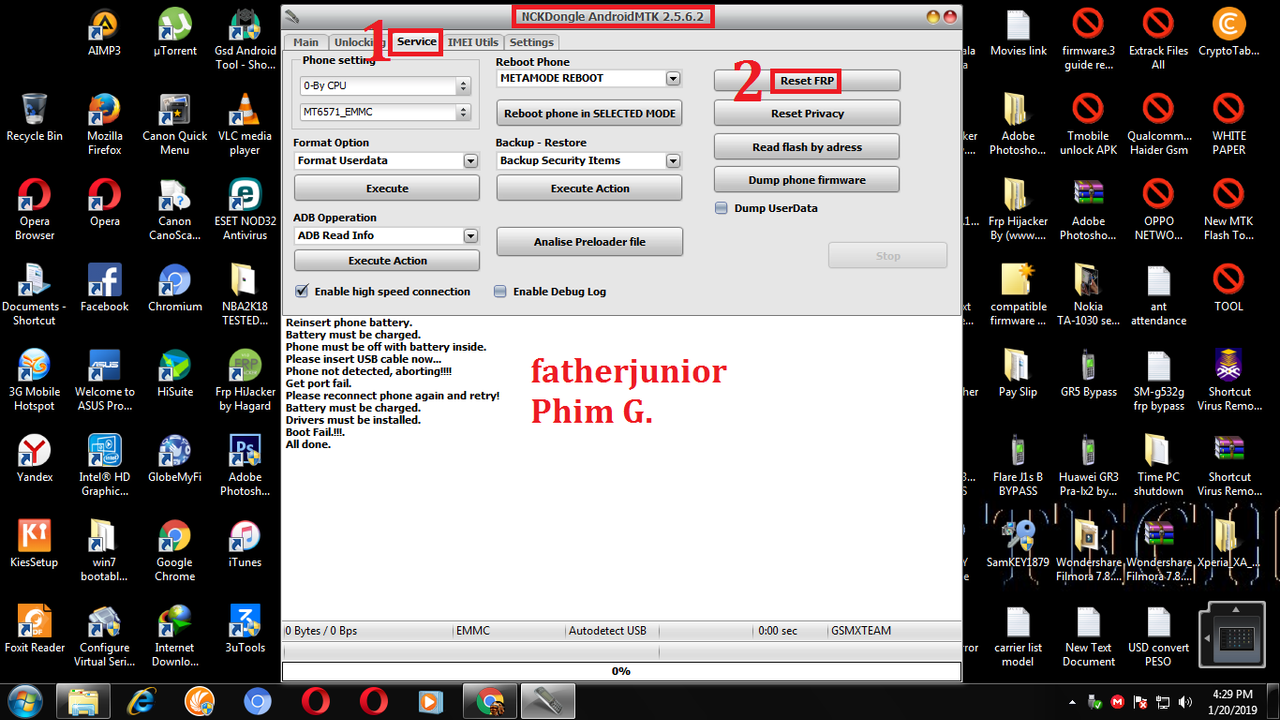Viewport: 1280px width, 720px height.
Task: Click Execute under Format Option
Action: click(387, 188)
